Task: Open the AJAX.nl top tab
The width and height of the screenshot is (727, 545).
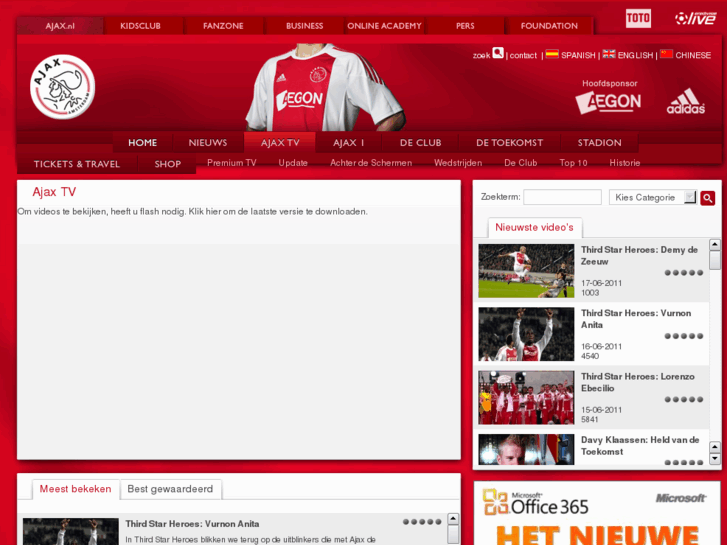Action: coord(60,26)
